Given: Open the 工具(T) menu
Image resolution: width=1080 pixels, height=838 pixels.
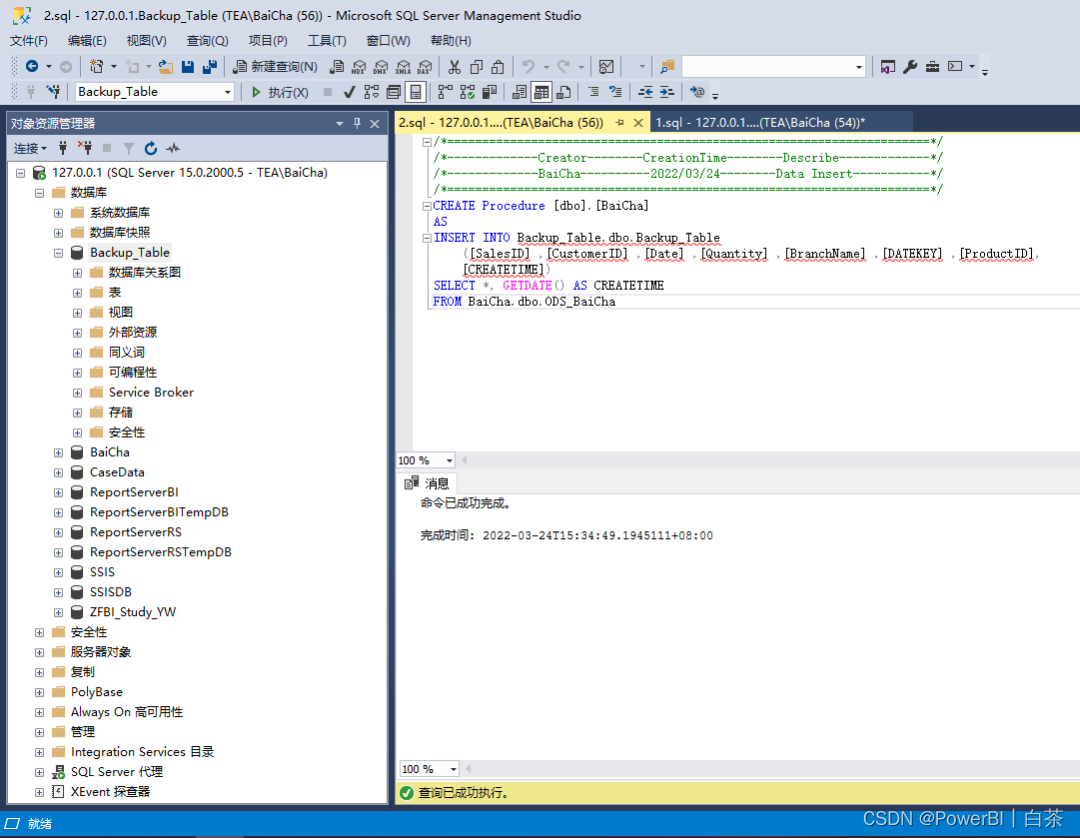Looking at the screenshot, I should (x=326, y=41).
